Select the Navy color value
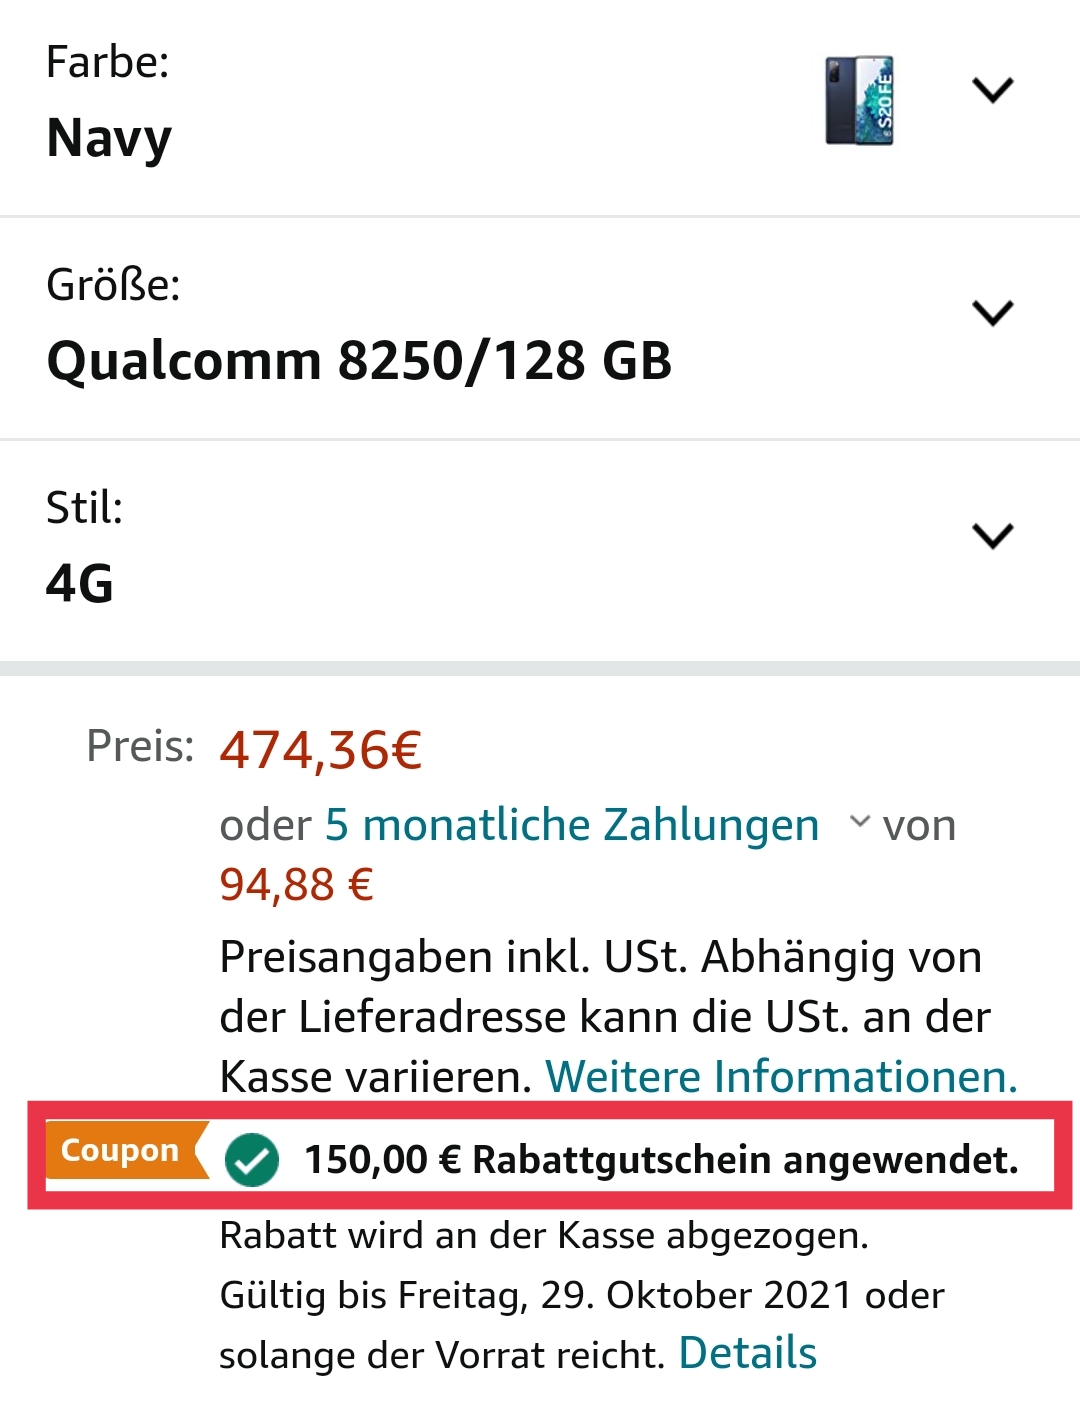This screenshot has height=1401, width=1080. (109, 139)
